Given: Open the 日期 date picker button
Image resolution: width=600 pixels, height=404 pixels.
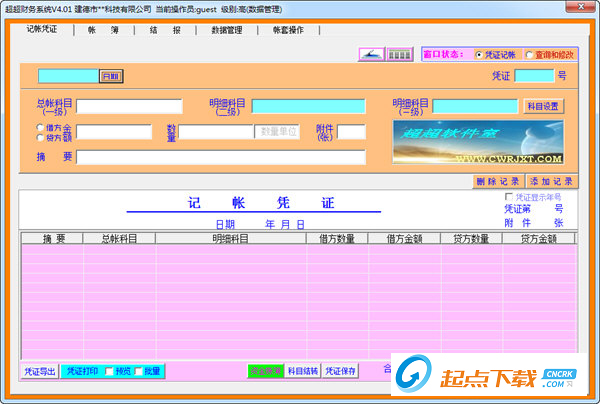Looking at the screenshot, I should (x=111, y=76).
